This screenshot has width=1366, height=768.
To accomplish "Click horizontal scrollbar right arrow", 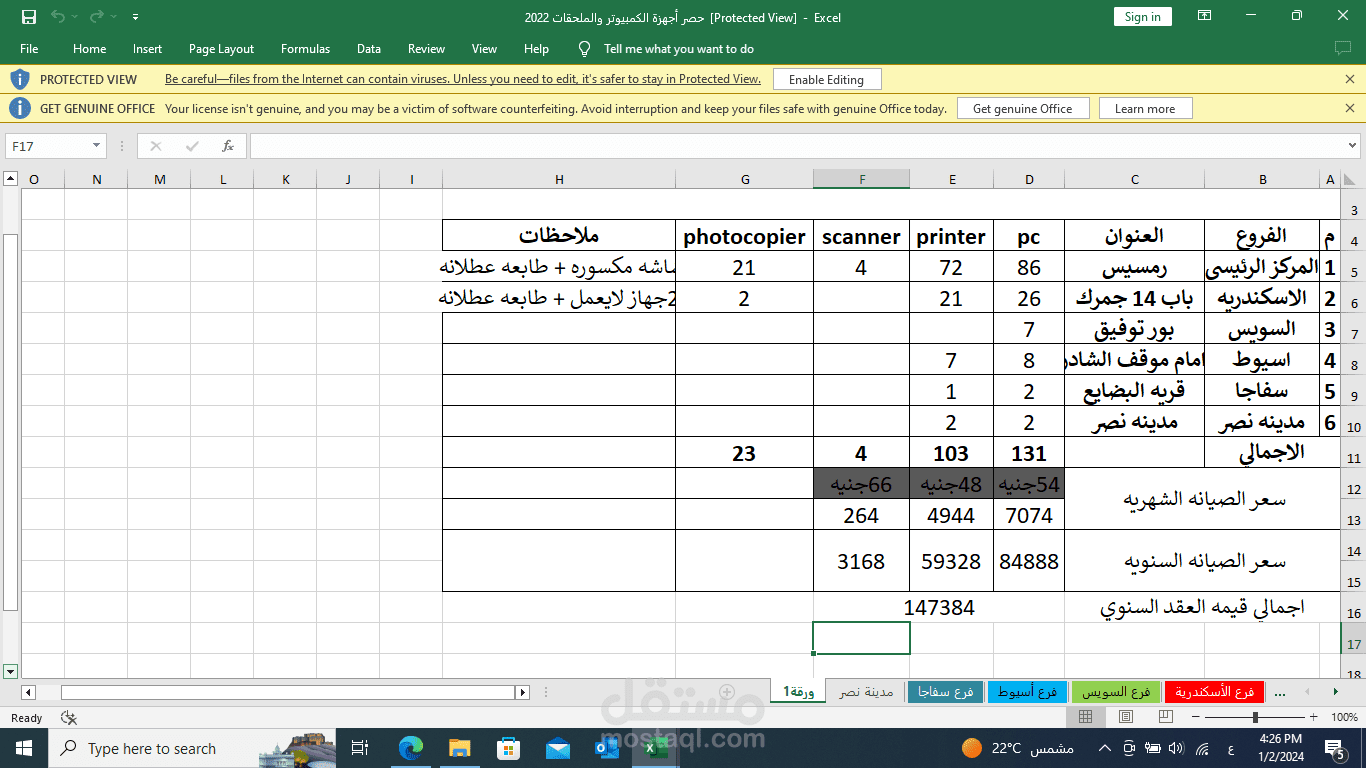I will (523, 692).
